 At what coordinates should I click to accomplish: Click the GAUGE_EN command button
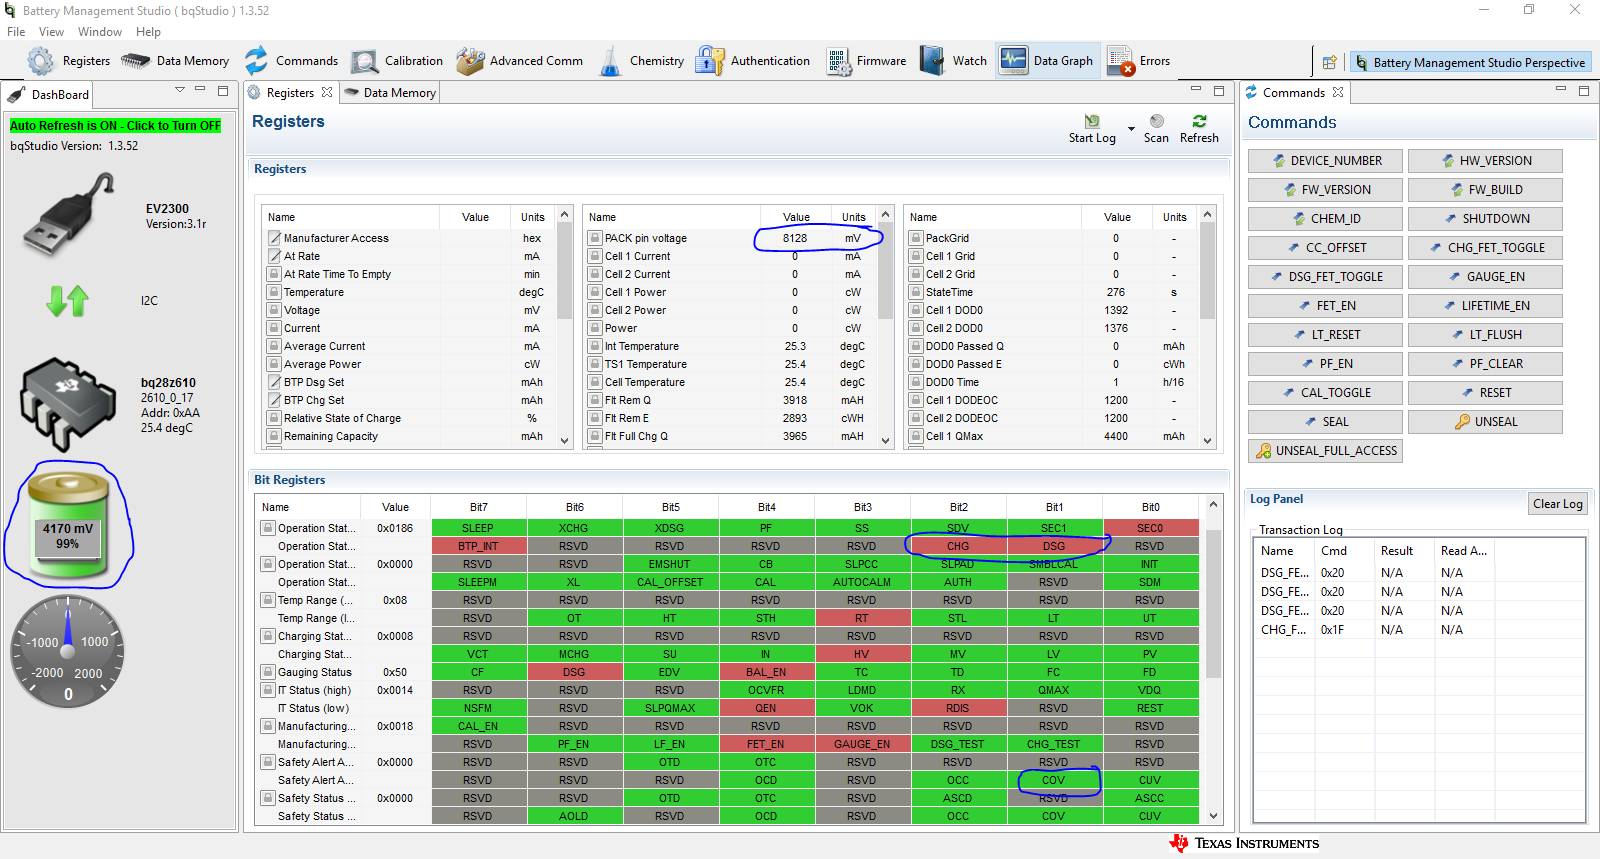click(x=1485, y=277)
